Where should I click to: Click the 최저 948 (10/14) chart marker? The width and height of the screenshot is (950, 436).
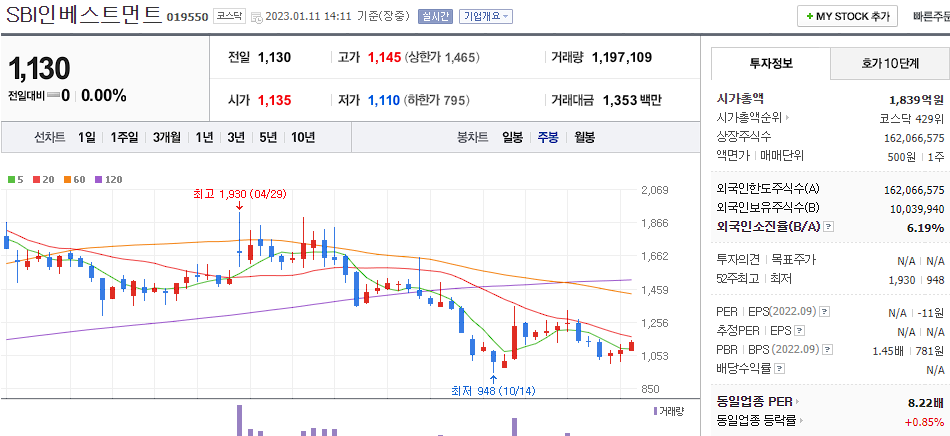493,391
